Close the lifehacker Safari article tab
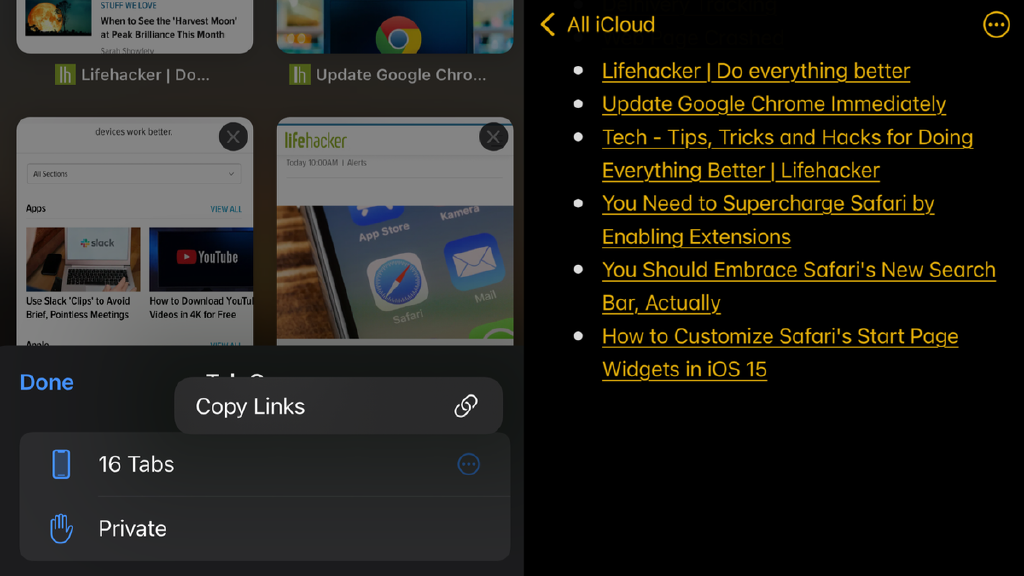Image resolution: width=1024 pixels, height=576 pixels. point(493,137)
